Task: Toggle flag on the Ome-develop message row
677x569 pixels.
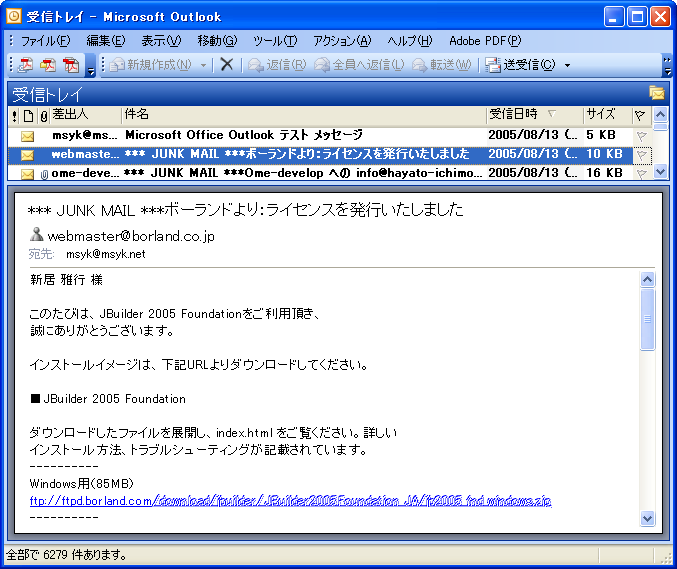Action: tap(641, 173)
